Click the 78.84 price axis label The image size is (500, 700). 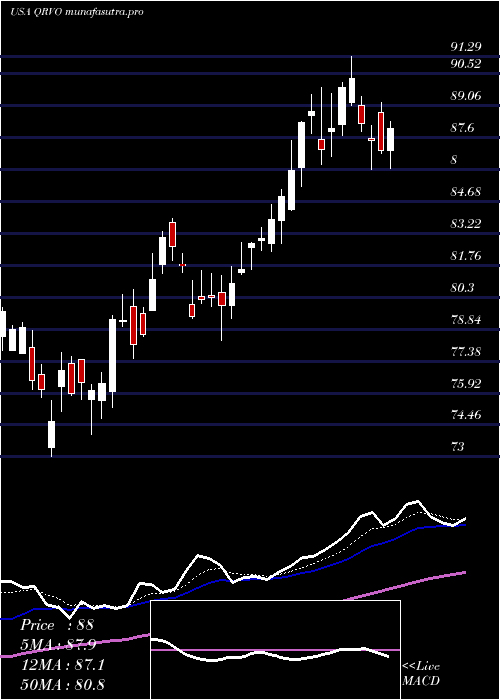click(x=465, y=320)
